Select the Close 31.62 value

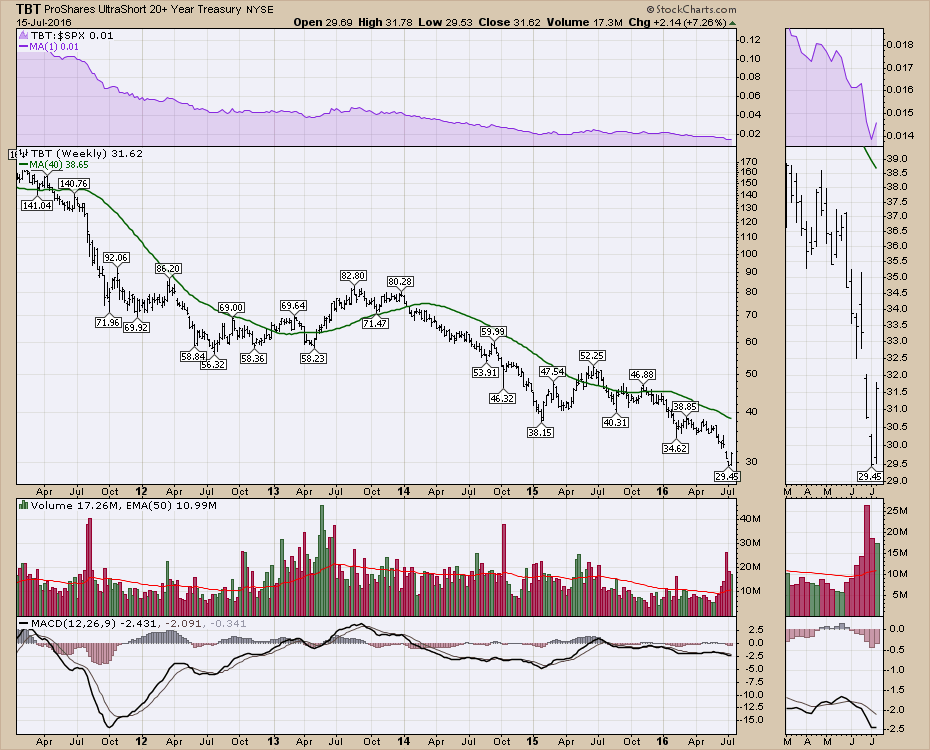[509, 23]
